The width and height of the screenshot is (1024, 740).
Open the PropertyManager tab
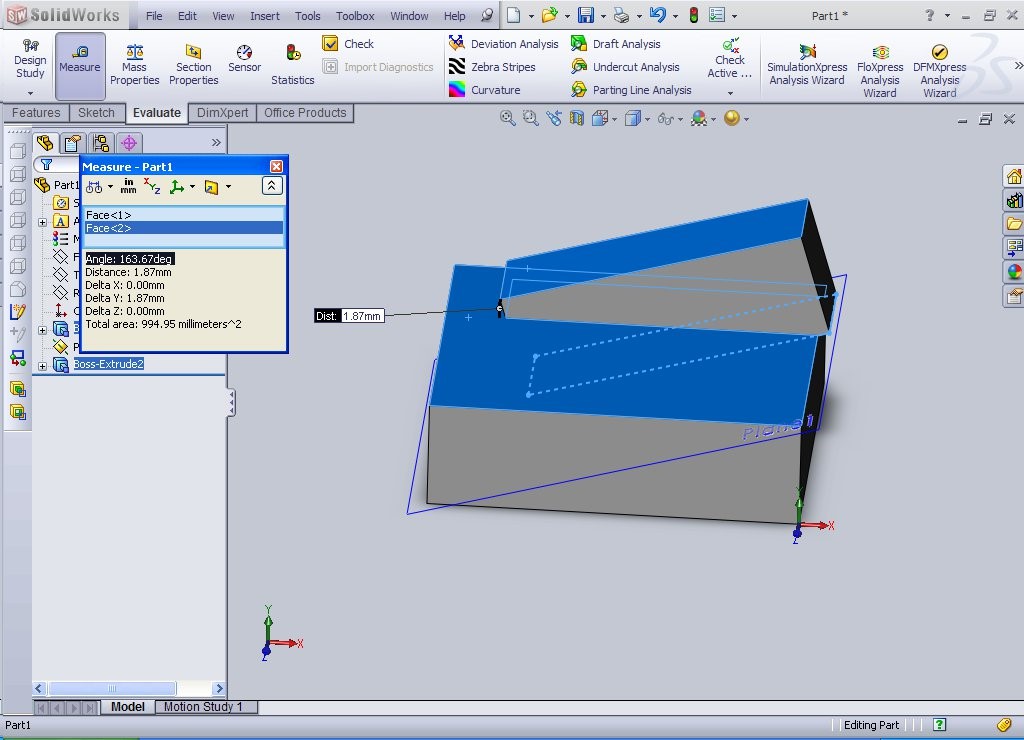click(x=72, y=142)
